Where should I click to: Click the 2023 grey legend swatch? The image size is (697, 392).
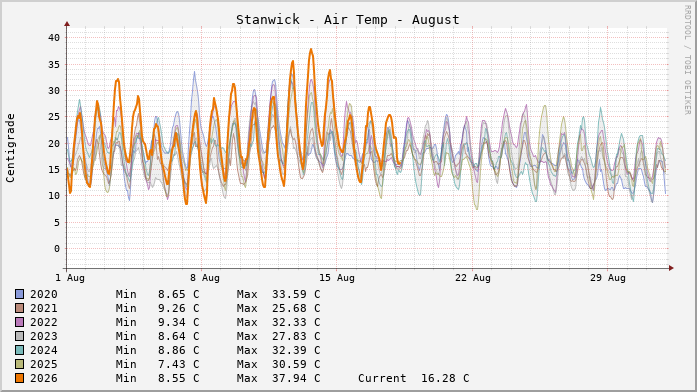click(20, 336)
